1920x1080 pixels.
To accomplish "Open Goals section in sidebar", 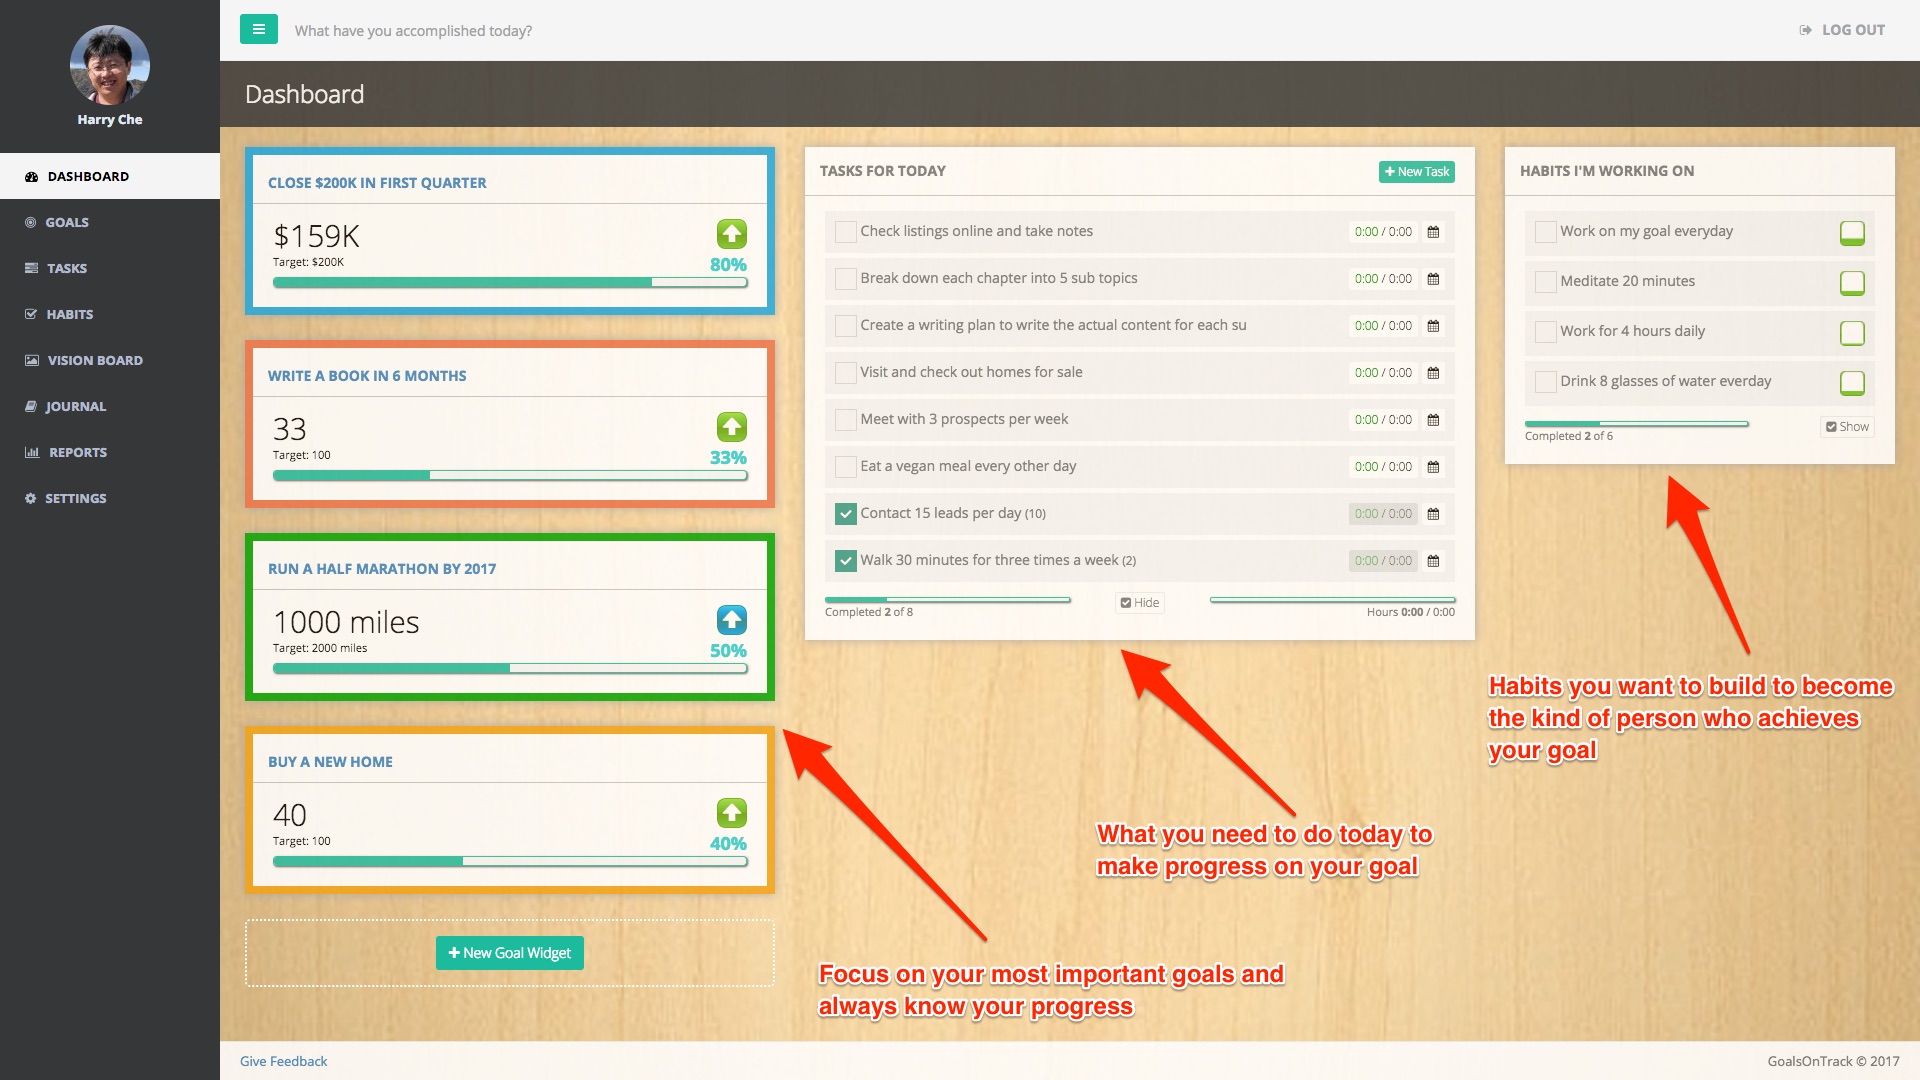I will coord(66,222).
